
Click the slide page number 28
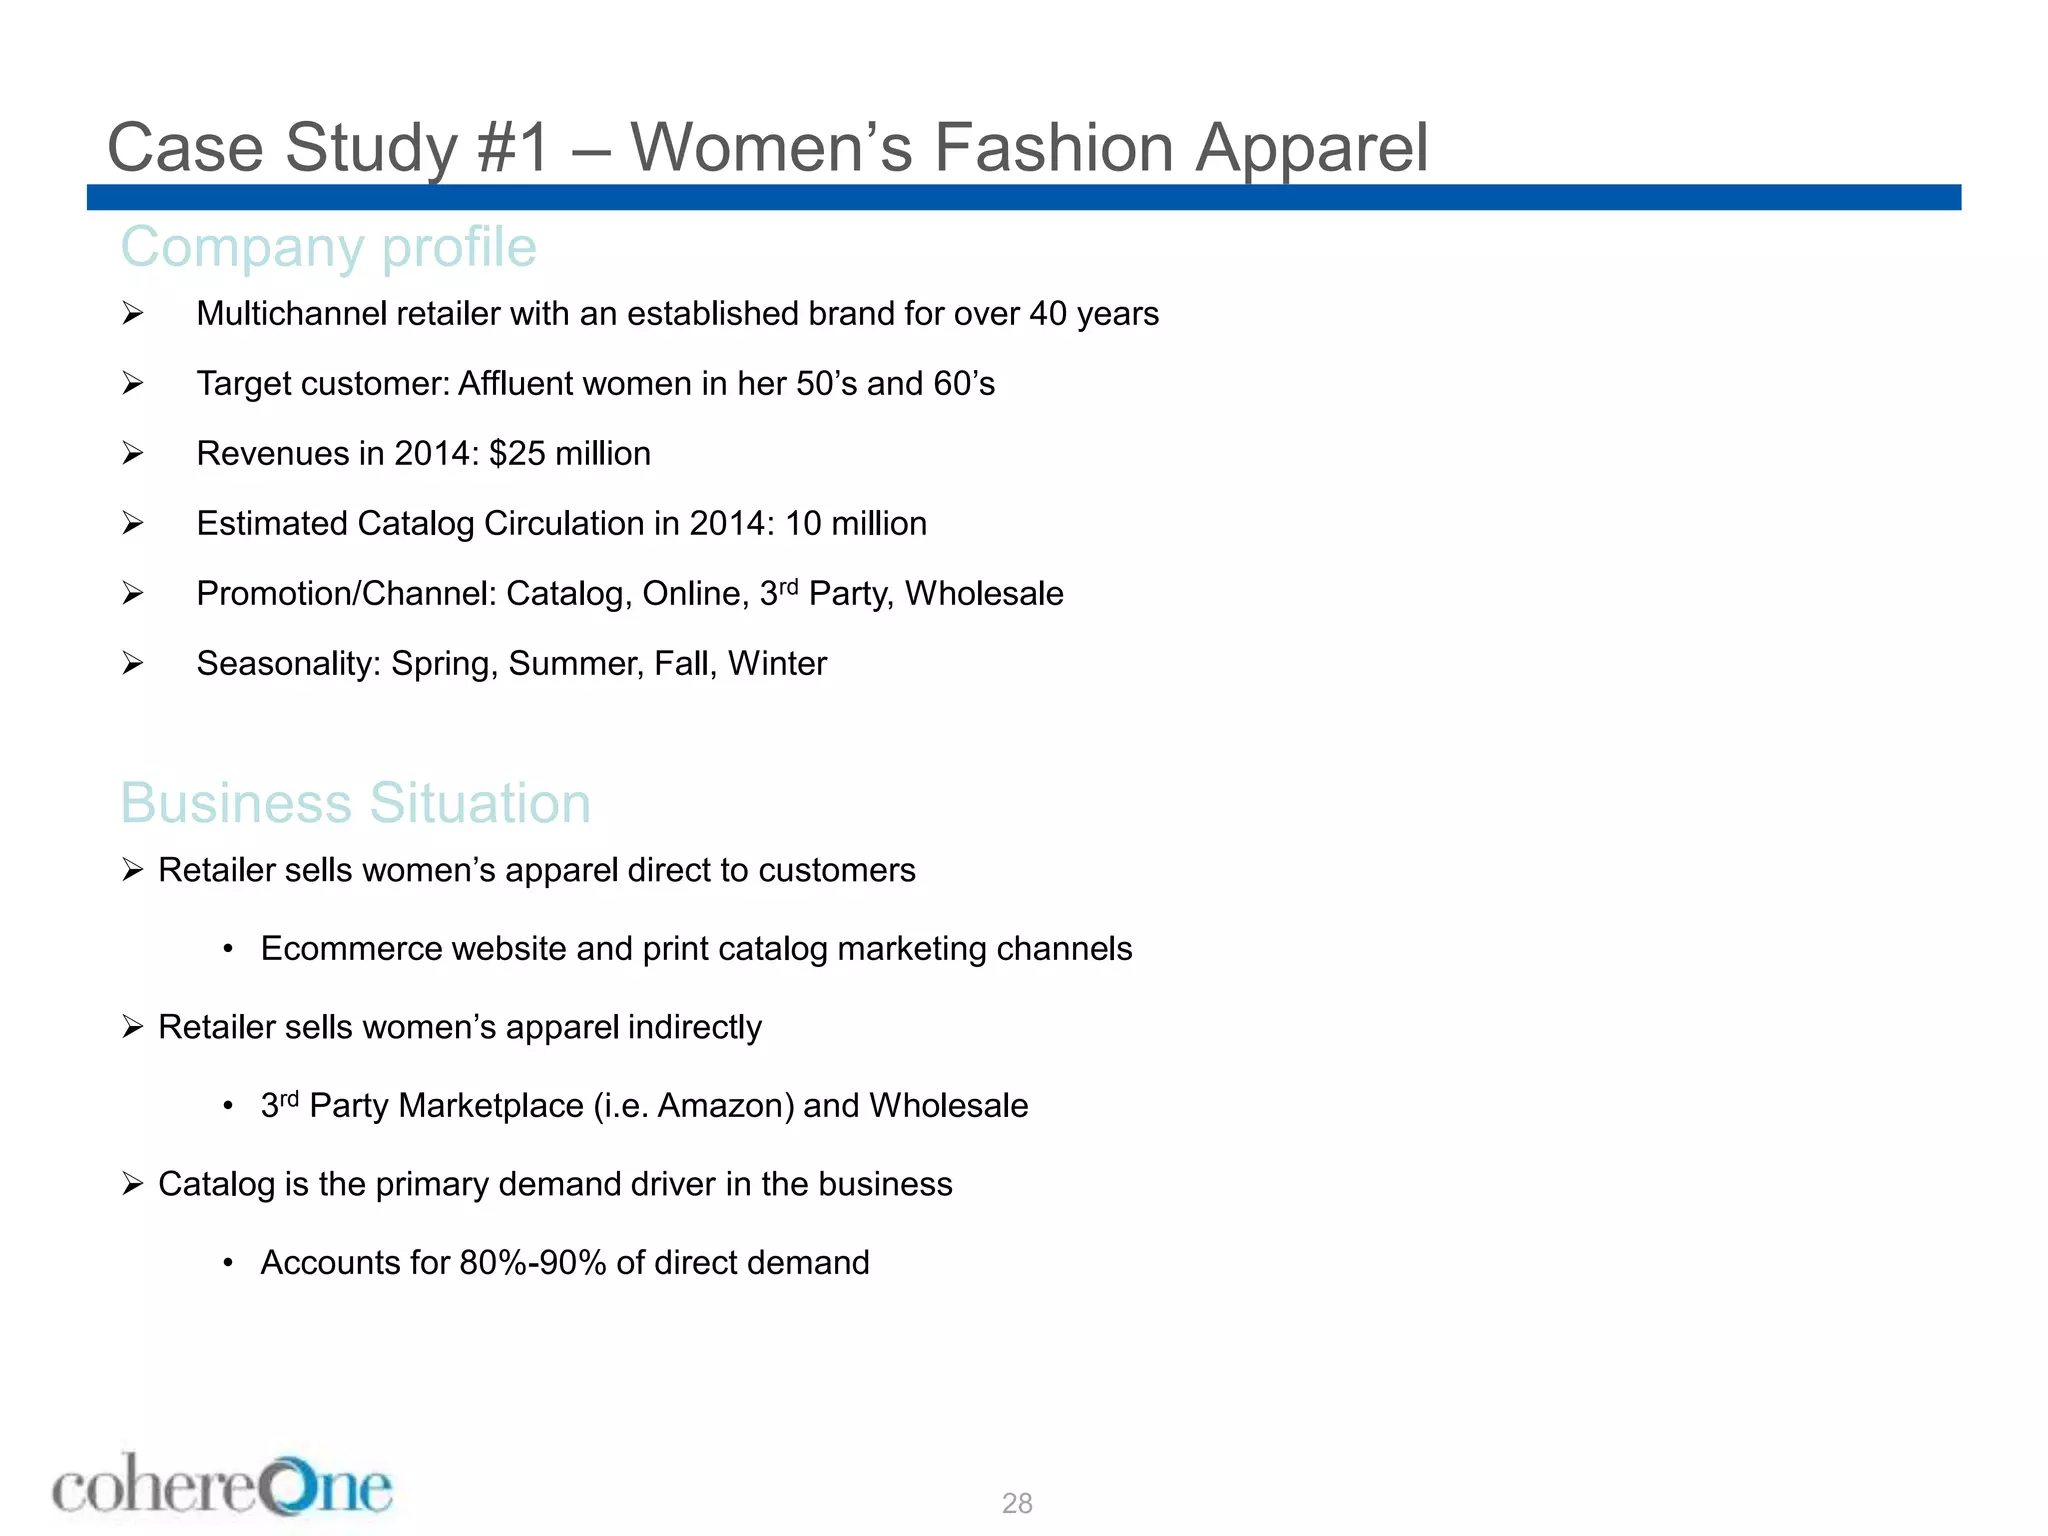coord(1017,1503)
